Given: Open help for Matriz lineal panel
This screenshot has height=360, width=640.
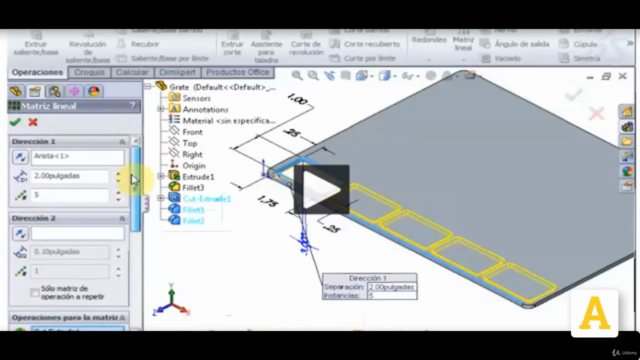Looking at the screenshot, I should (x=132, y=106).
